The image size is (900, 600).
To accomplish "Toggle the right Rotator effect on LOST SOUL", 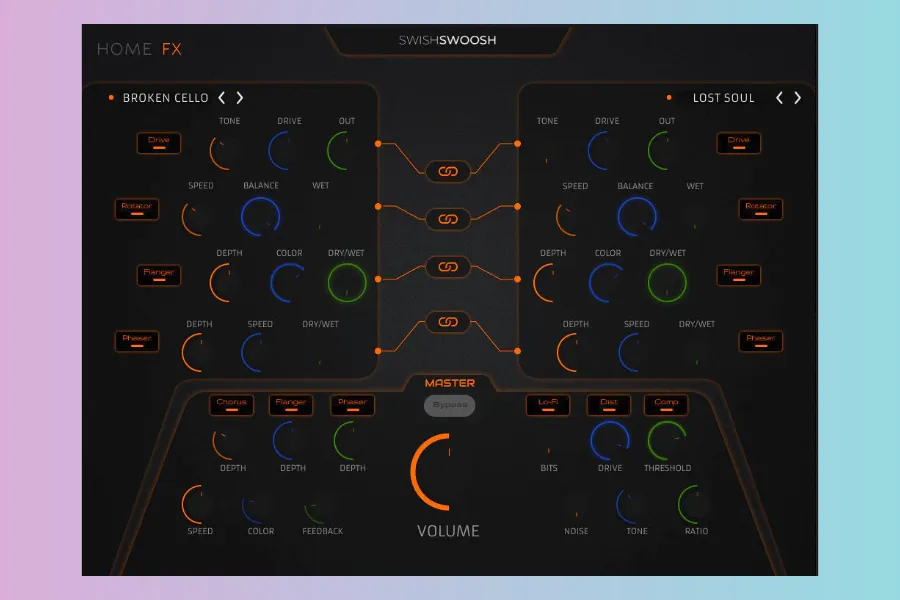I will pos(759,209).
